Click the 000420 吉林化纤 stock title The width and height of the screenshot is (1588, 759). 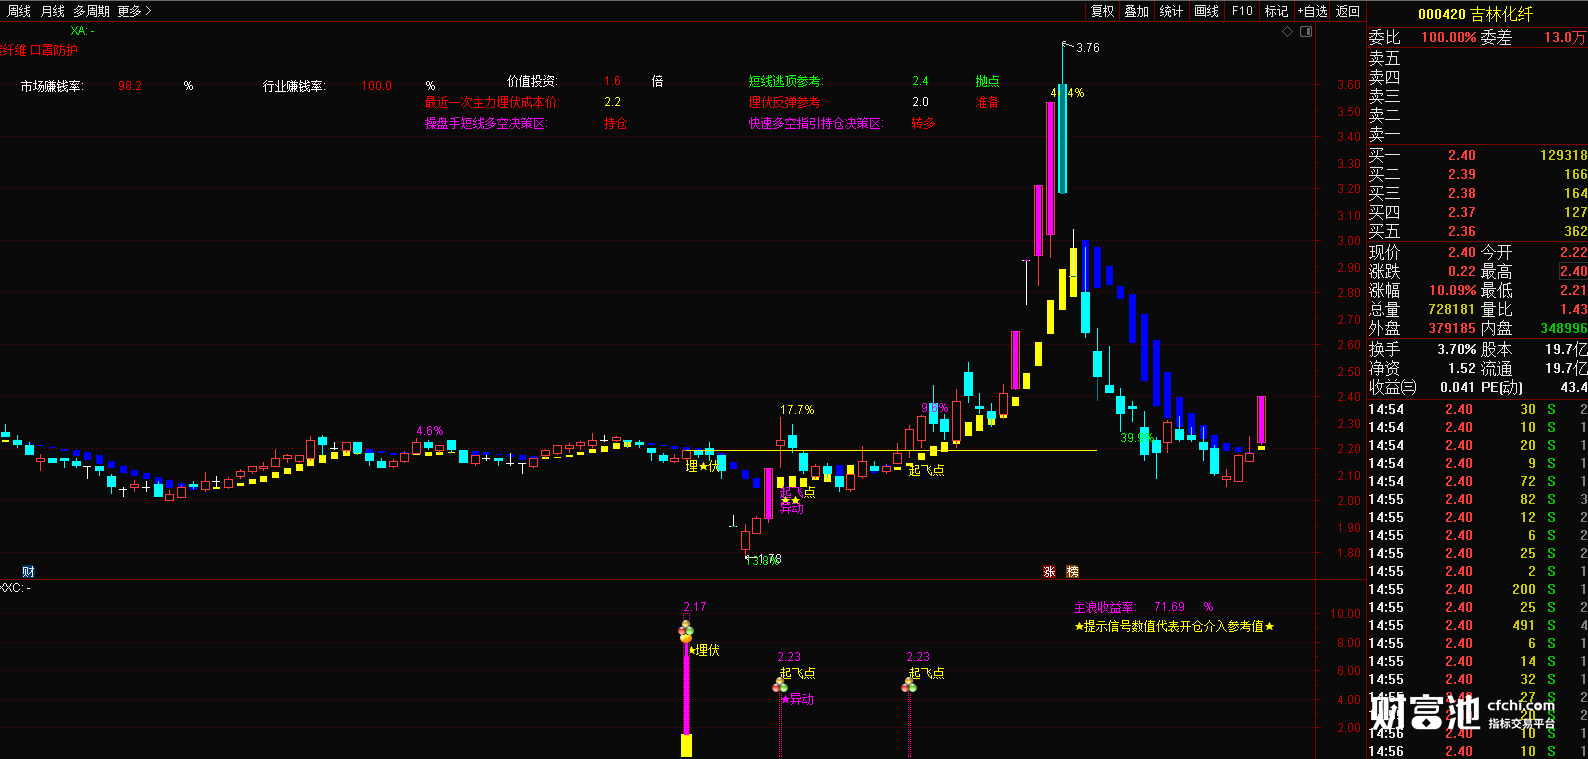click(1475, 14)
